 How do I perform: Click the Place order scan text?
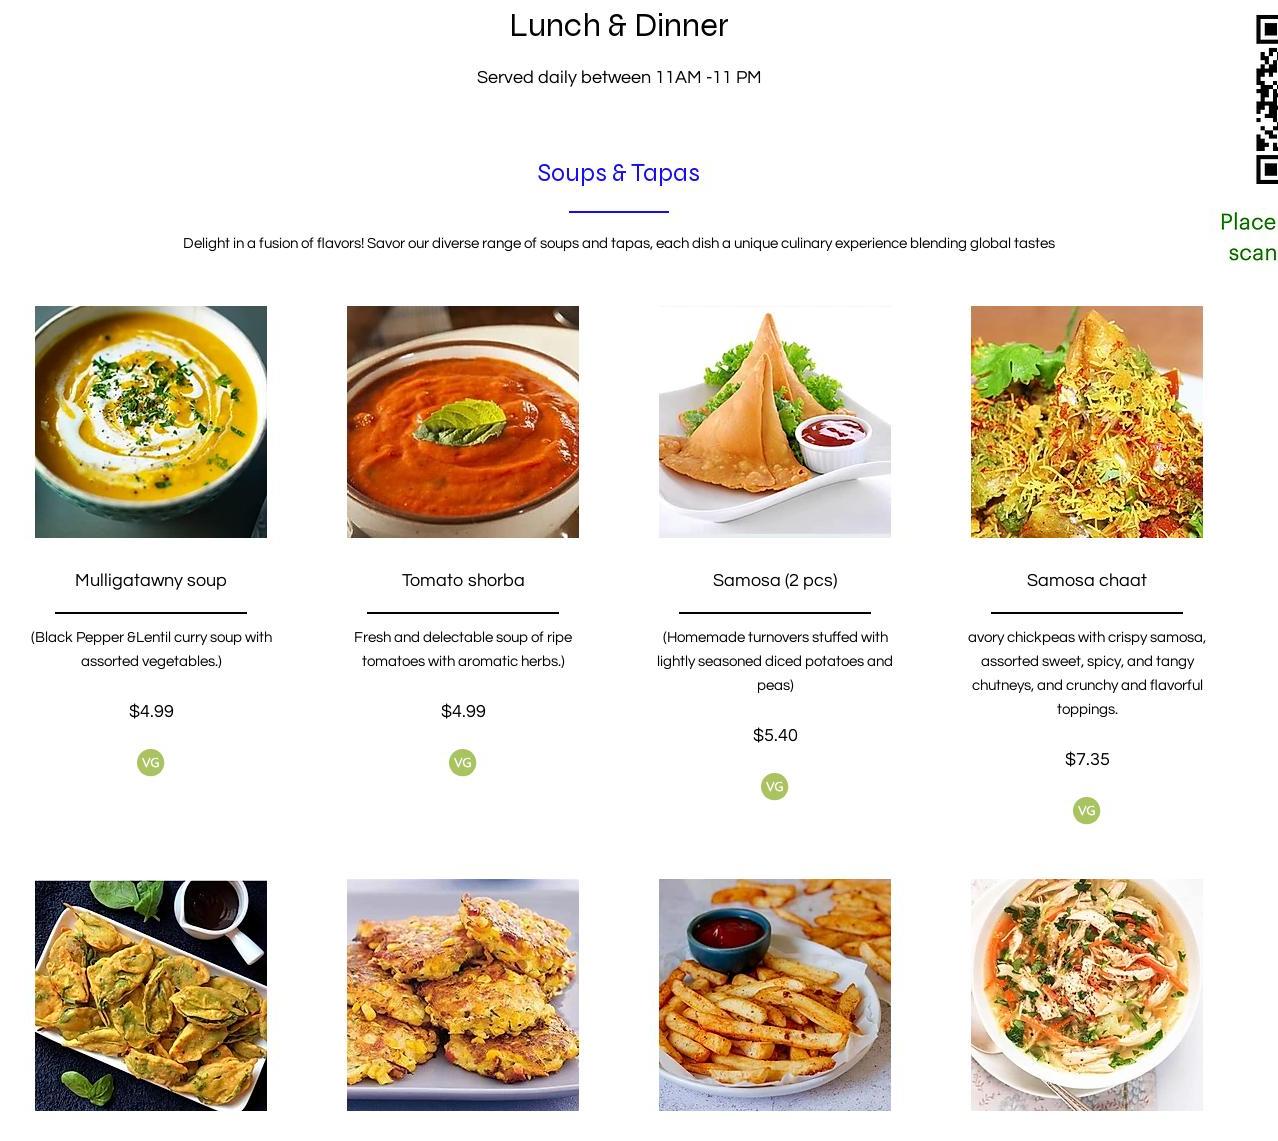pyautogui.click(x=1249, y=237)
